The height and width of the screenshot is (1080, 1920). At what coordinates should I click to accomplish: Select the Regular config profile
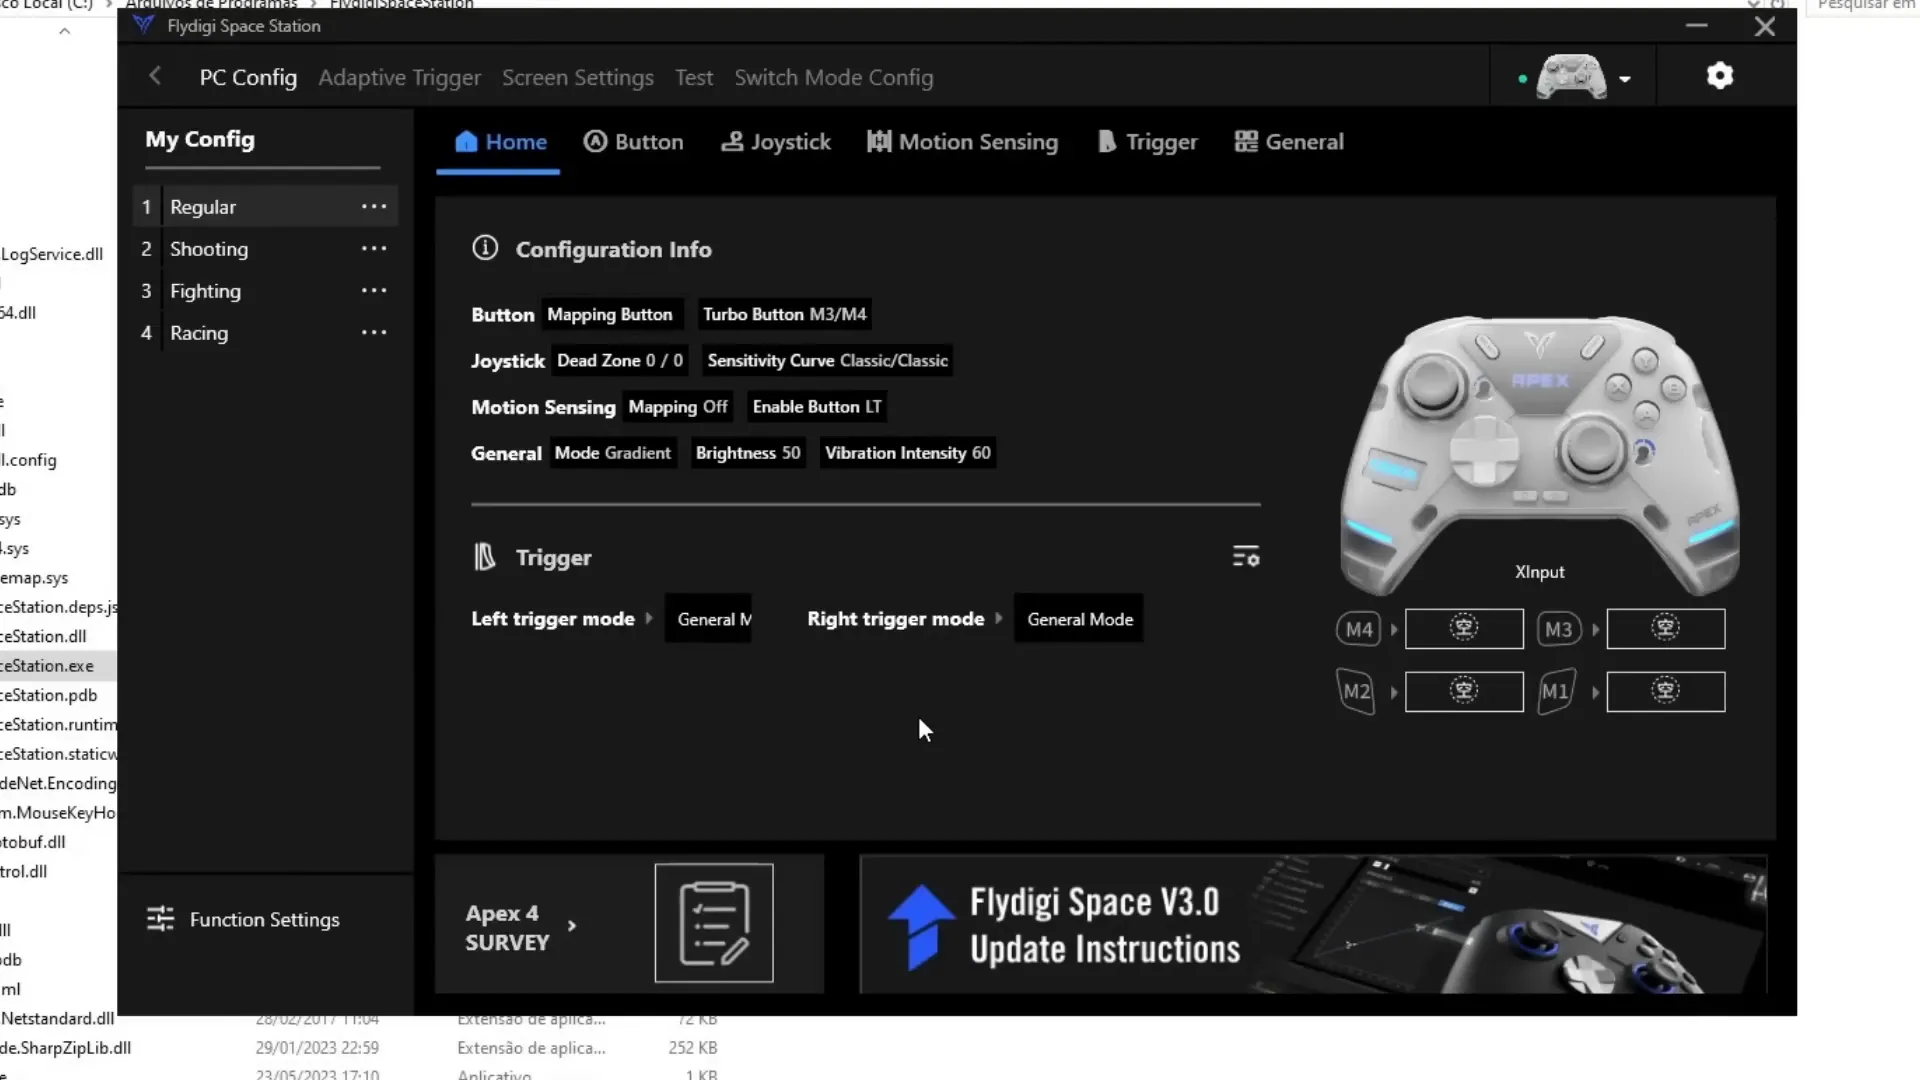click(265, 207)
